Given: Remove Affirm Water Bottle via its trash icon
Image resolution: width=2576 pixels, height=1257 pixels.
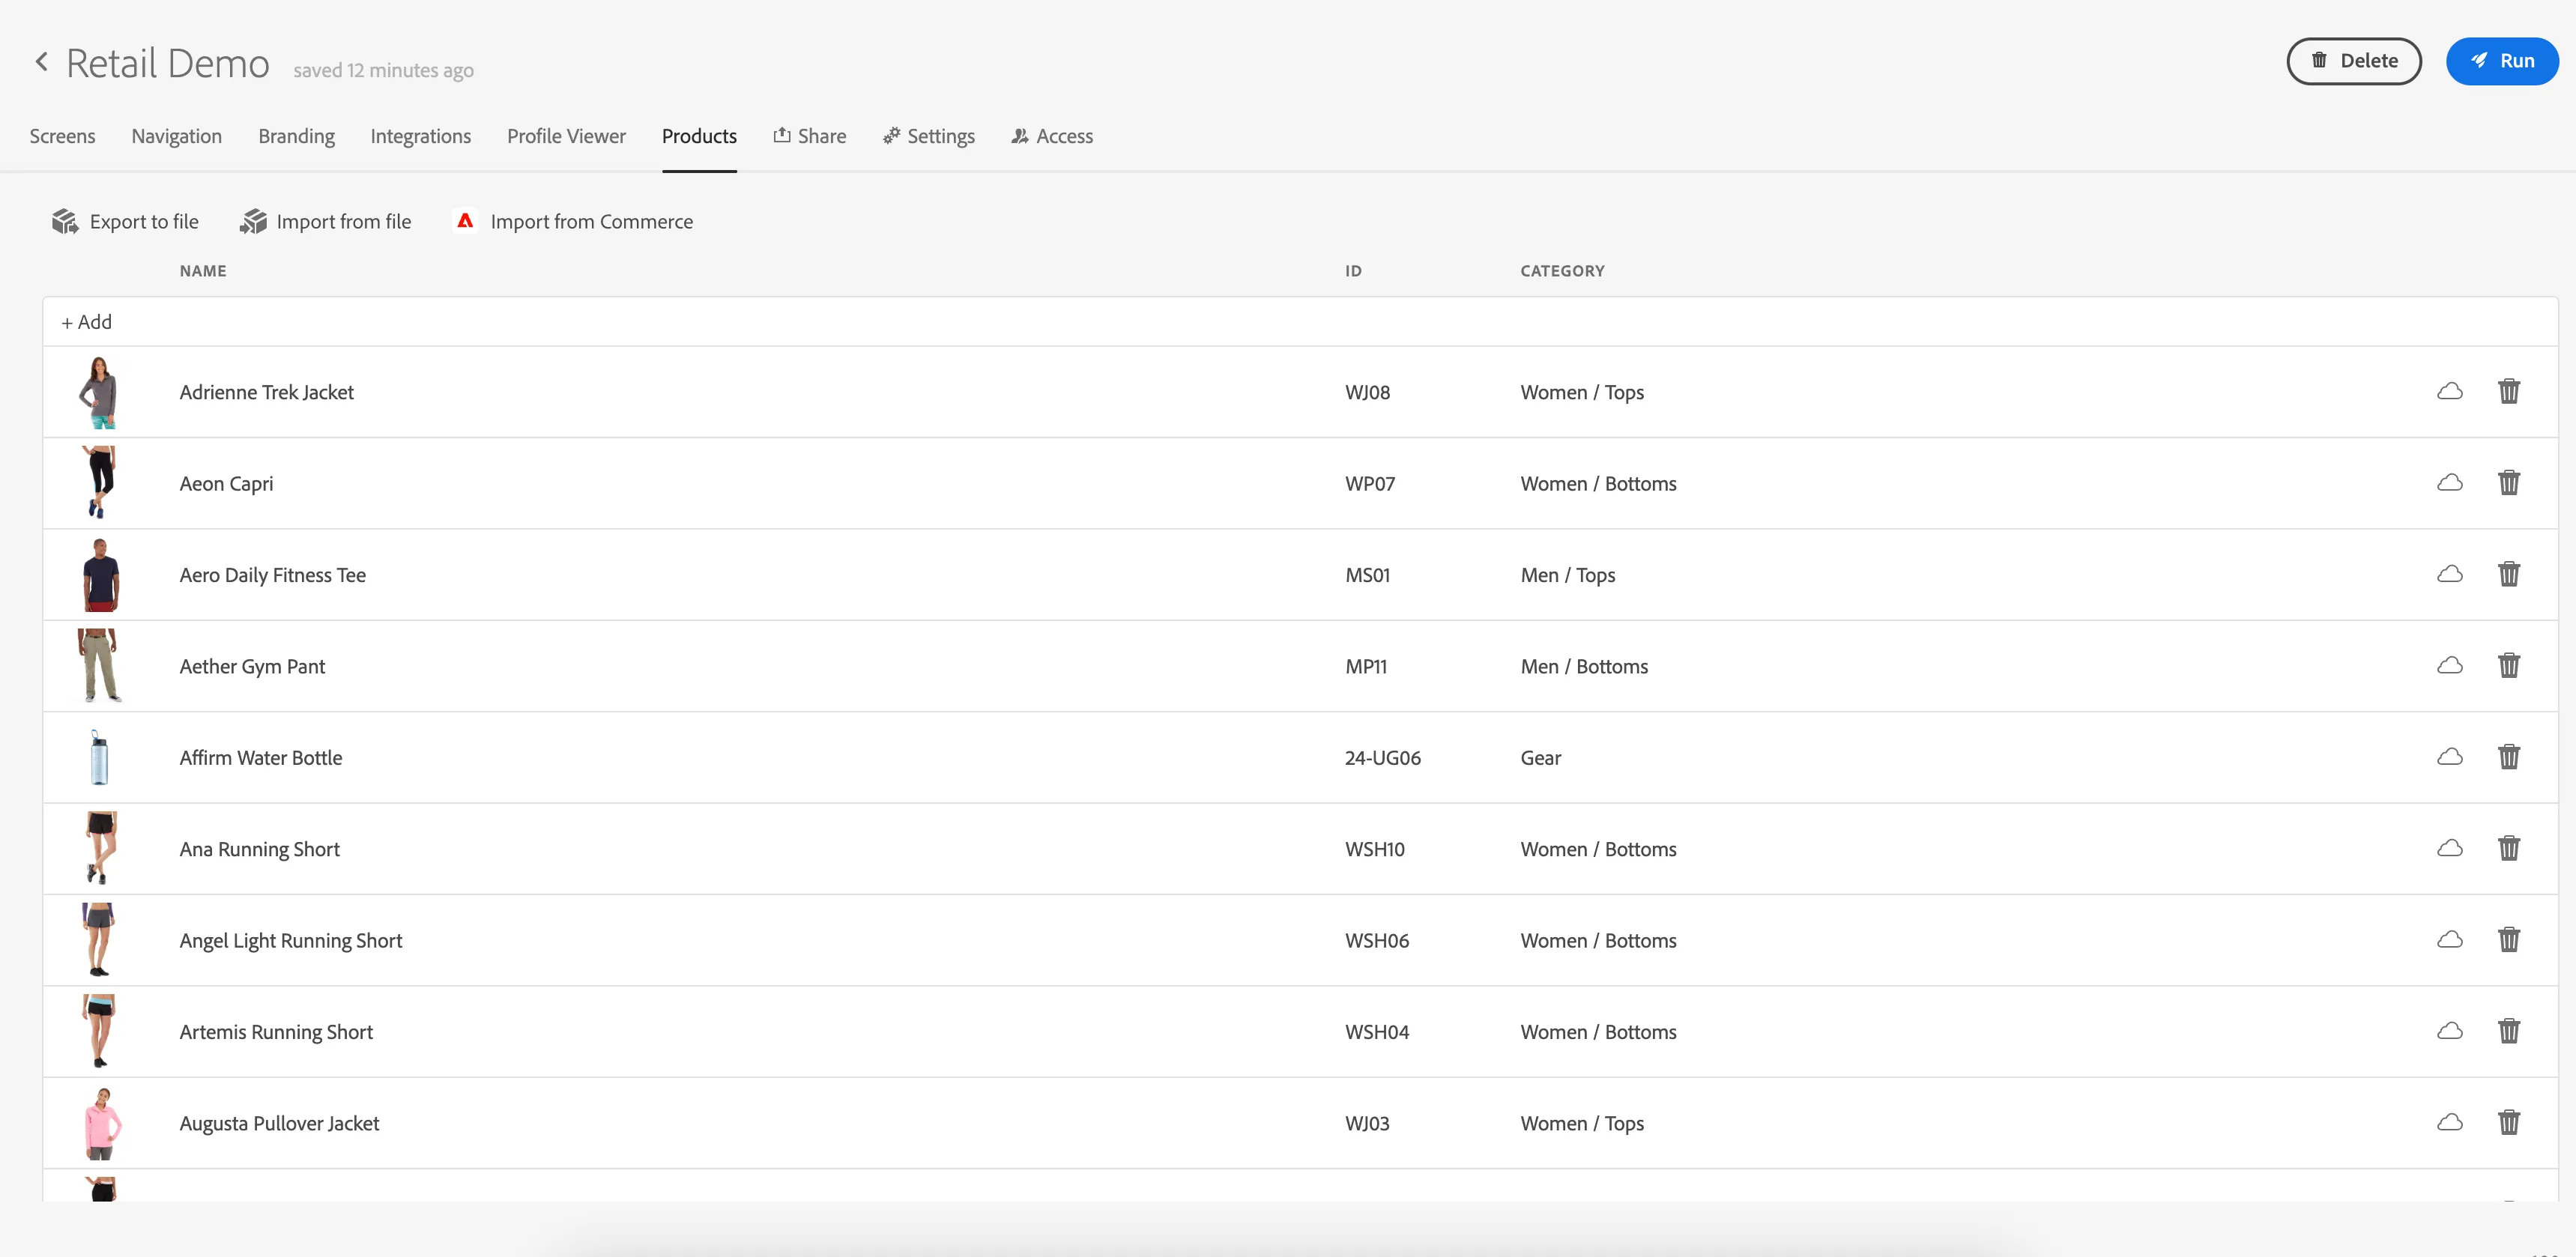Looking at the screenshot, I should tap(2509, 757).
